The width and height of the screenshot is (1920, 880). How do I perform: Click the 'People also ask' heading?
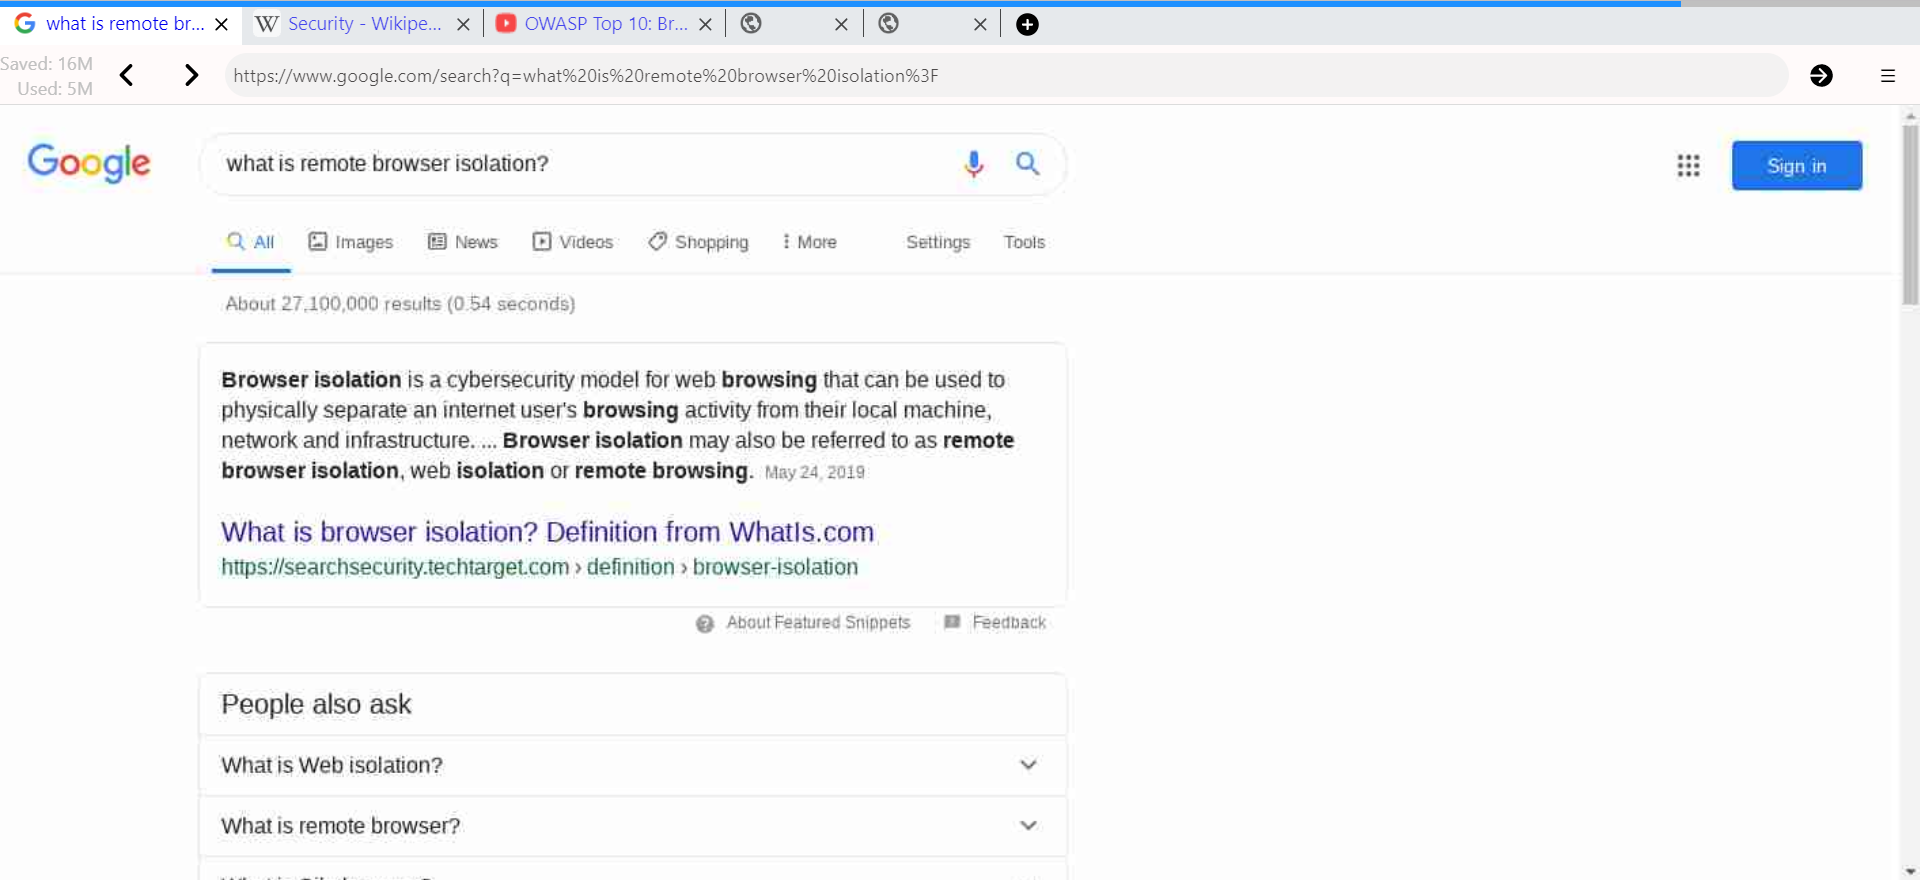[x=316, y=704]
